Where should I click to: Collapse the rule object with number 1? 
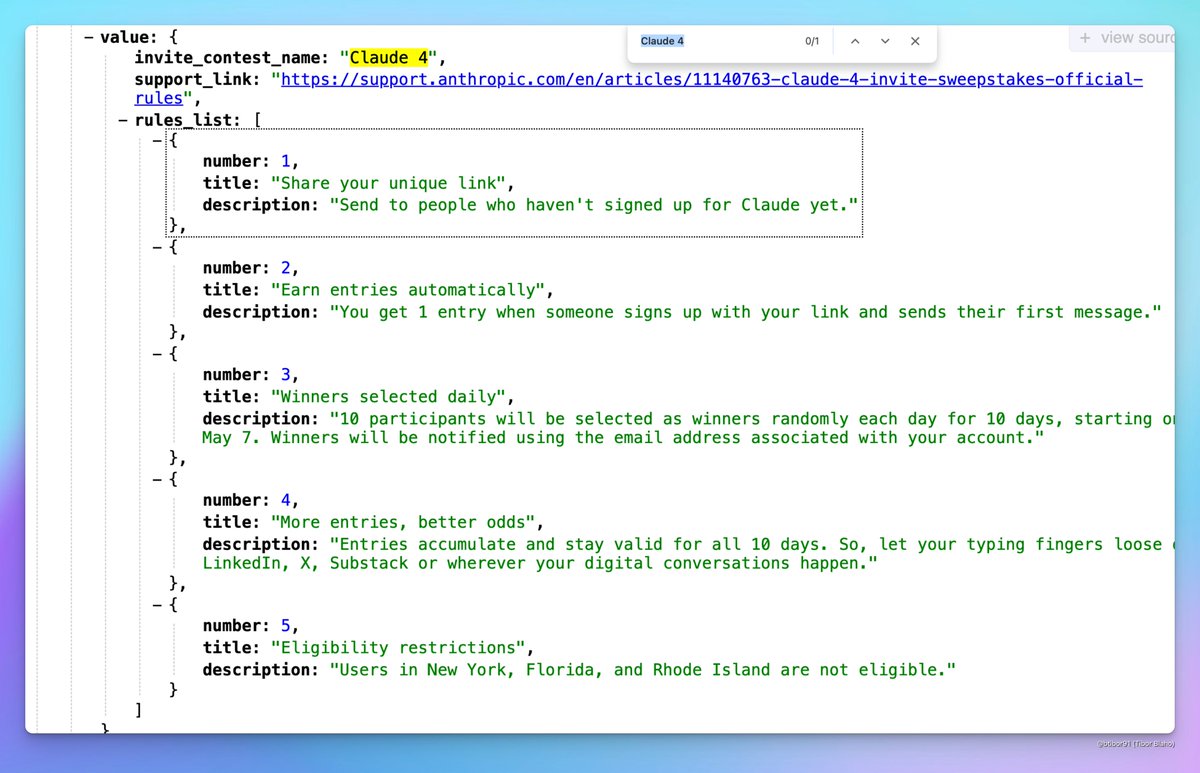(x=157, y=140)
